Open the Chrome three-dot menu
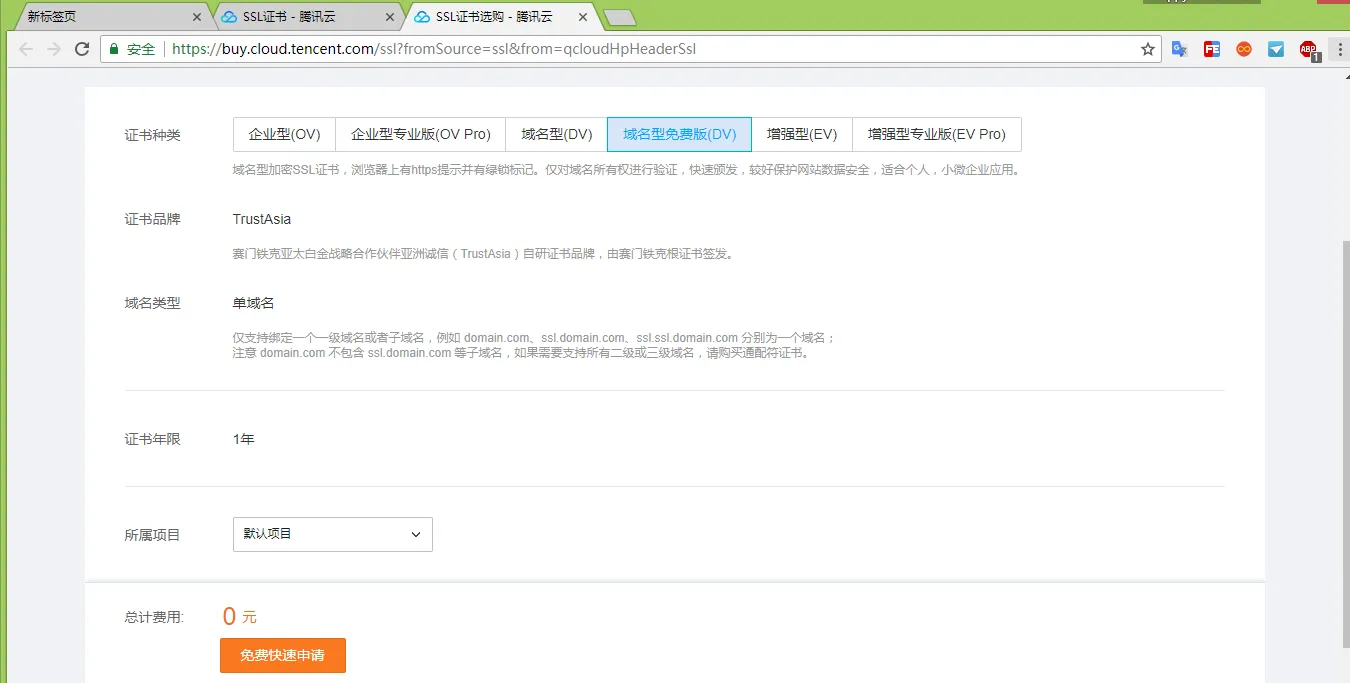Image resolution: width=1350 pixels, height=683 pixels. point(1340,49)
